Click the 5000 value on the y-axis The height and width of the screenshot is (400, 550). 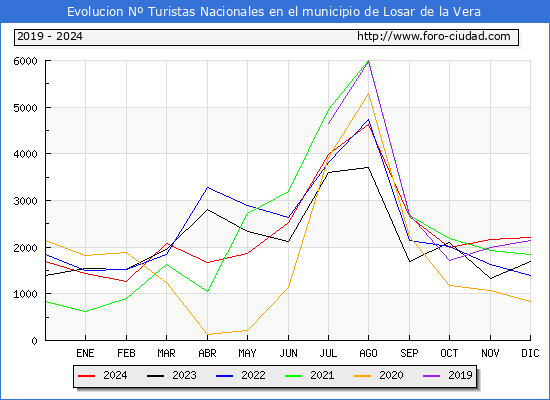point(25,108)
